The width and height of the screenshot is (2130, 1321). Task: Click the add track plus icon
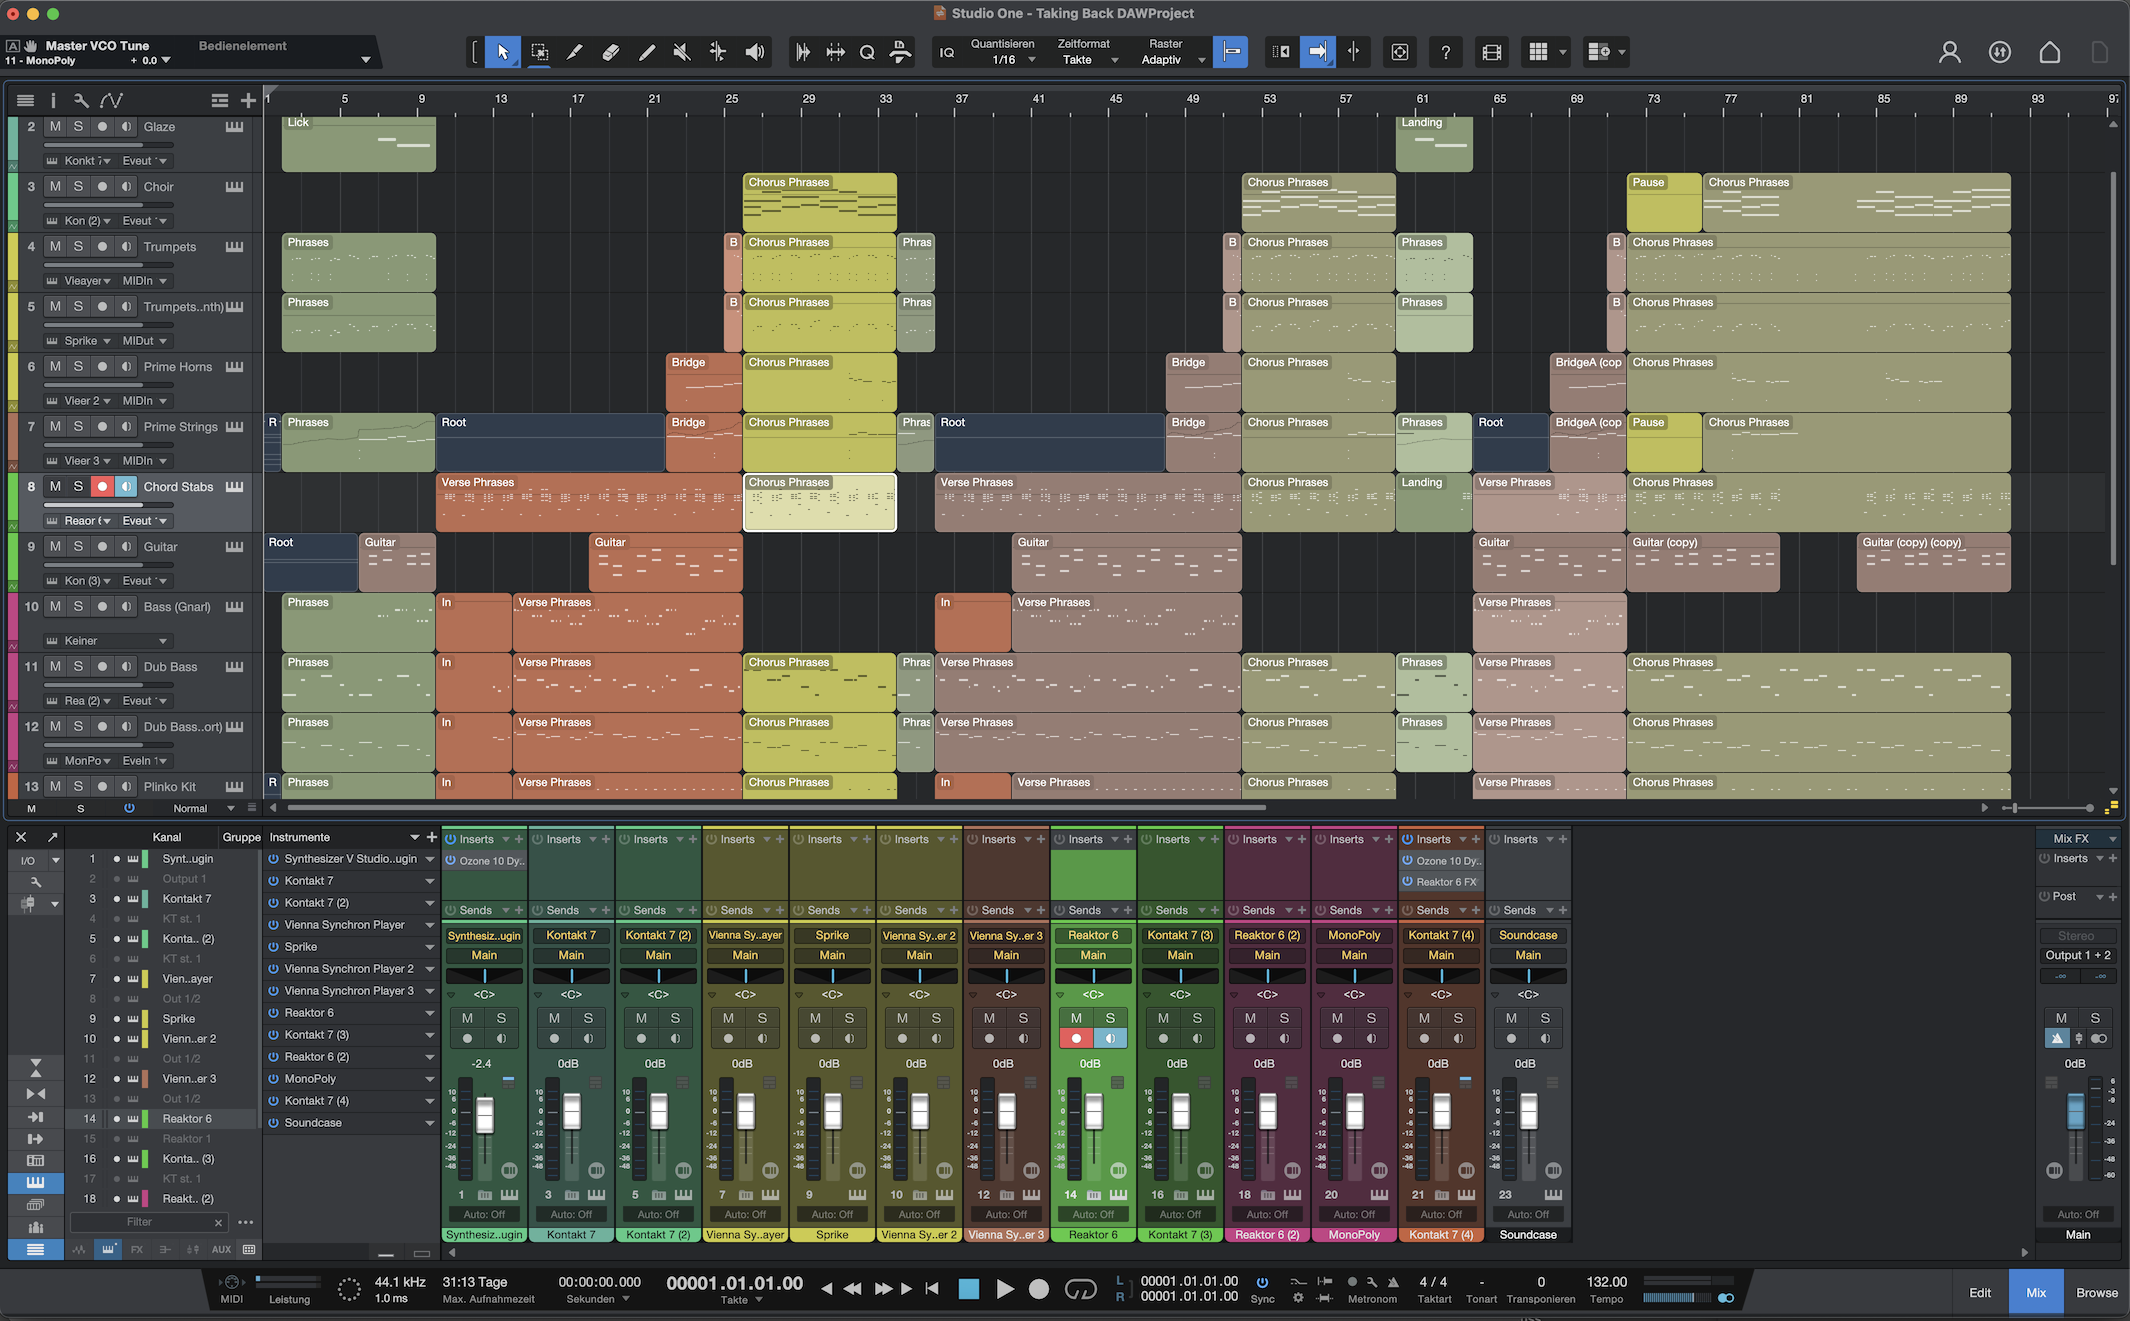tap(248, 100)
